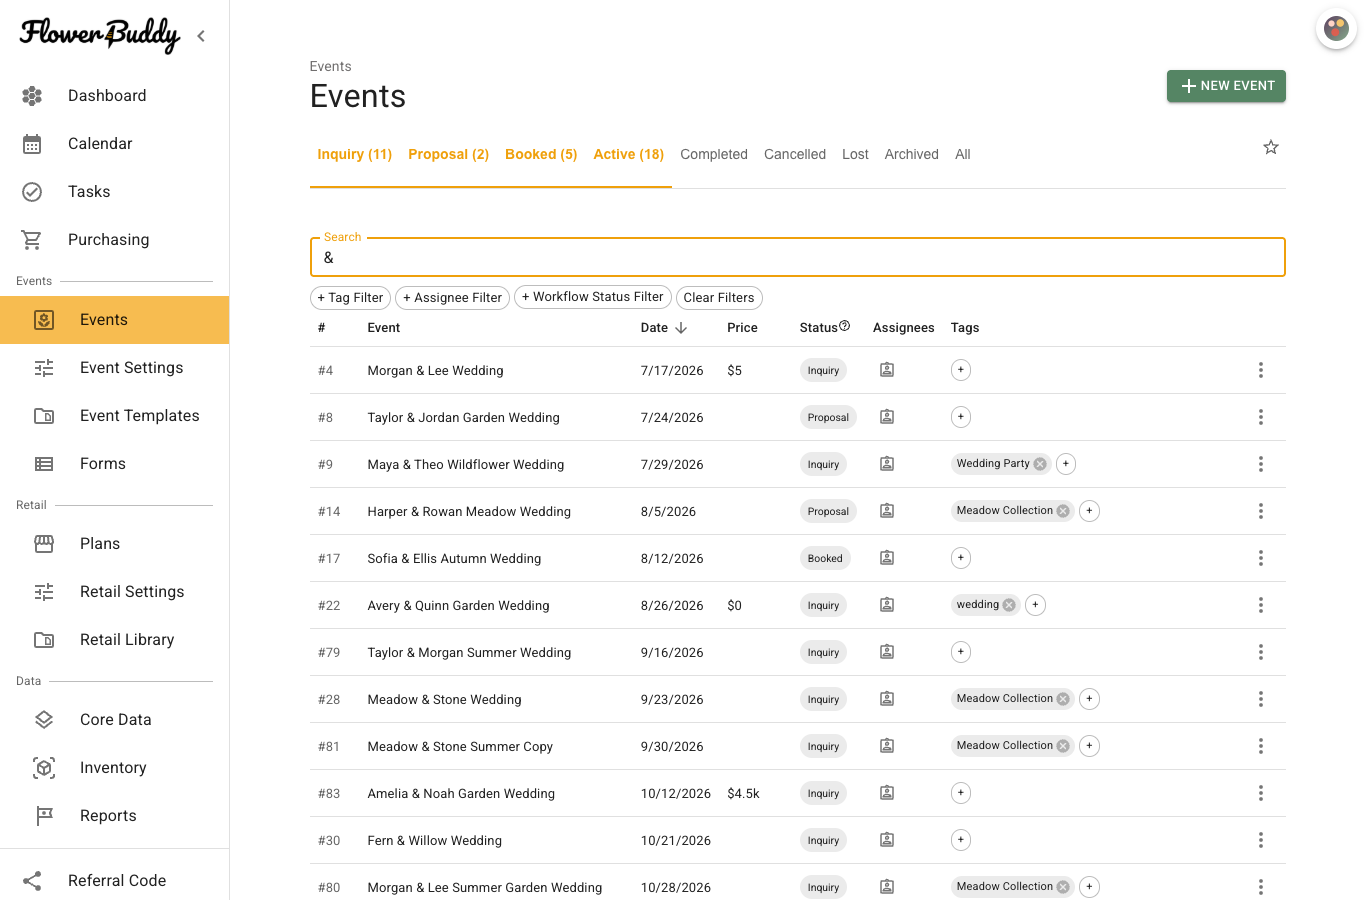The height and width of the screenshot is (900, 1365).
Task: Remove Wedding Party tag from Maya & Theo
Action: [1040, 464]
